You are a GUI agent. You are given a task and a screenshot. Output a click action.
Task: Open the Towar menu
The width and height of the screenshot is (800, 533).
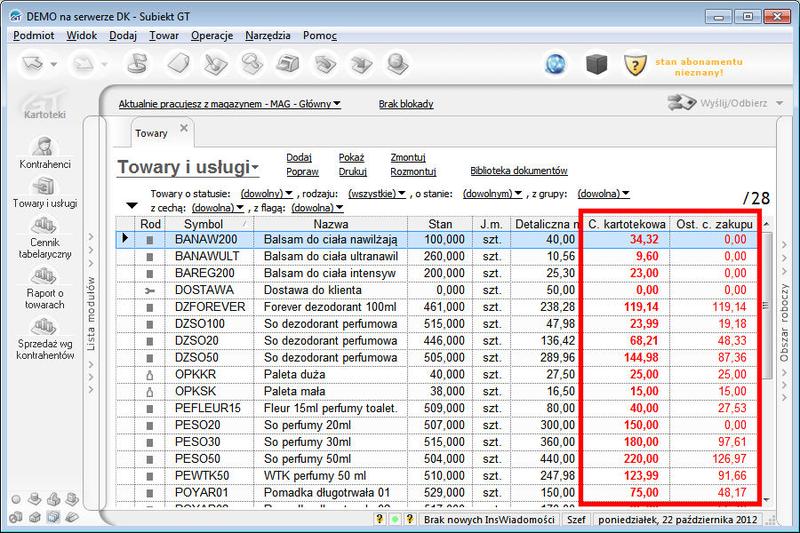coord(163,35)
